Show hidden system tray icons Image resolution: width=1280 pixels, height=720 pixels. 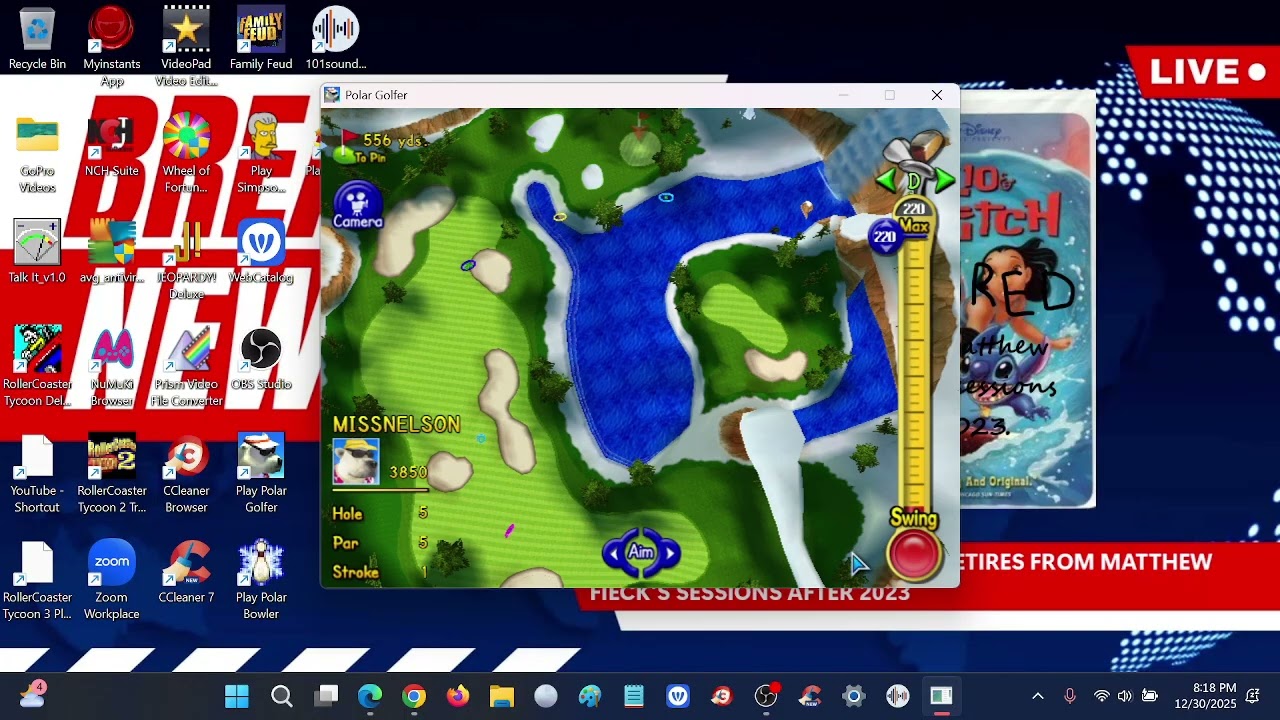point(1038,696)
